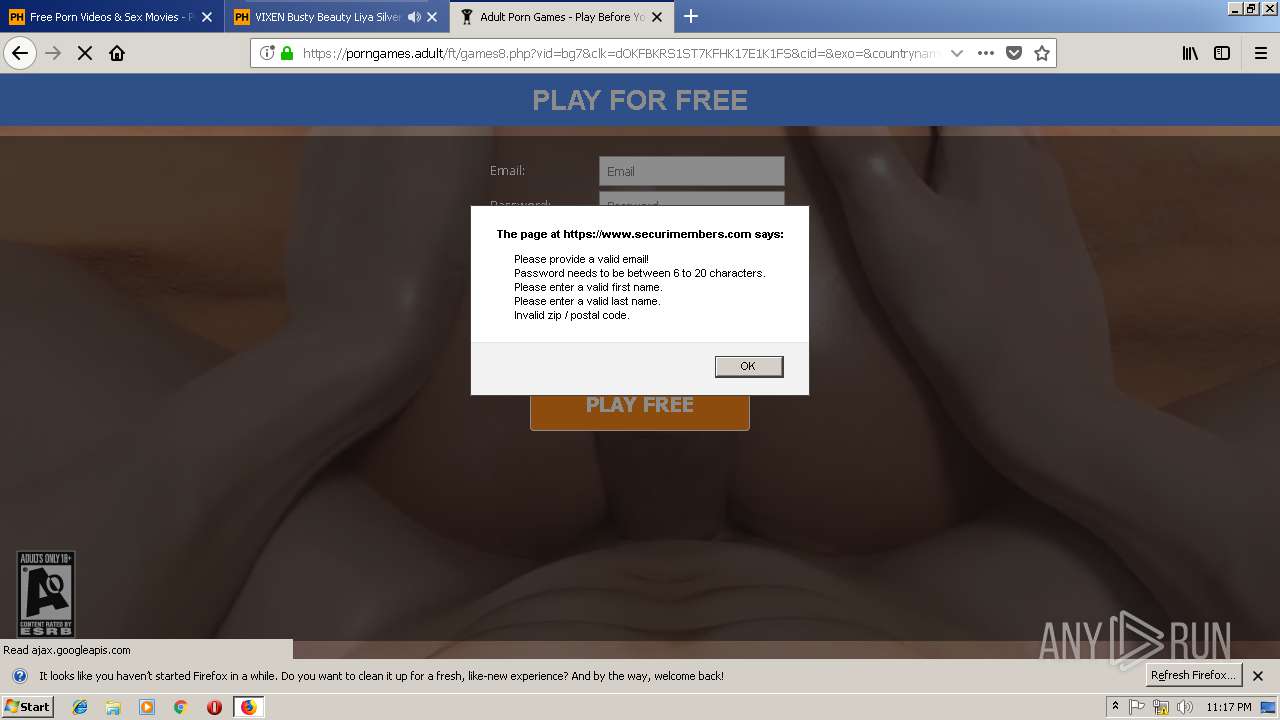Click the notification bar question mark icon

coord(19,676)
